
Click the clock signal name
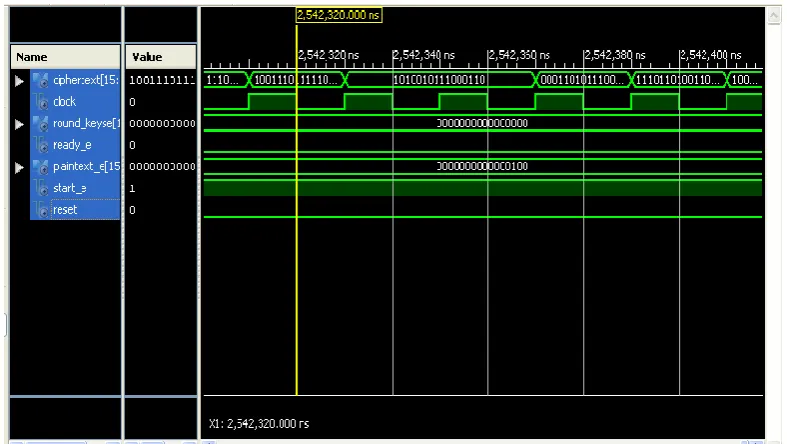point(65,101)
